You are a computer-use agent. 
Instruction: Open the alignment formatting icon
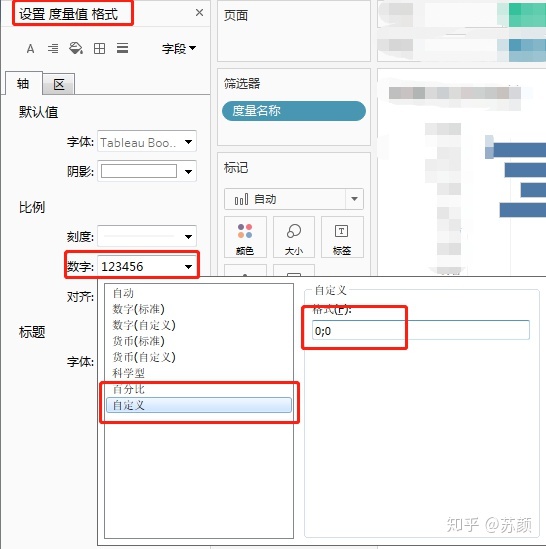coord(53,48)
